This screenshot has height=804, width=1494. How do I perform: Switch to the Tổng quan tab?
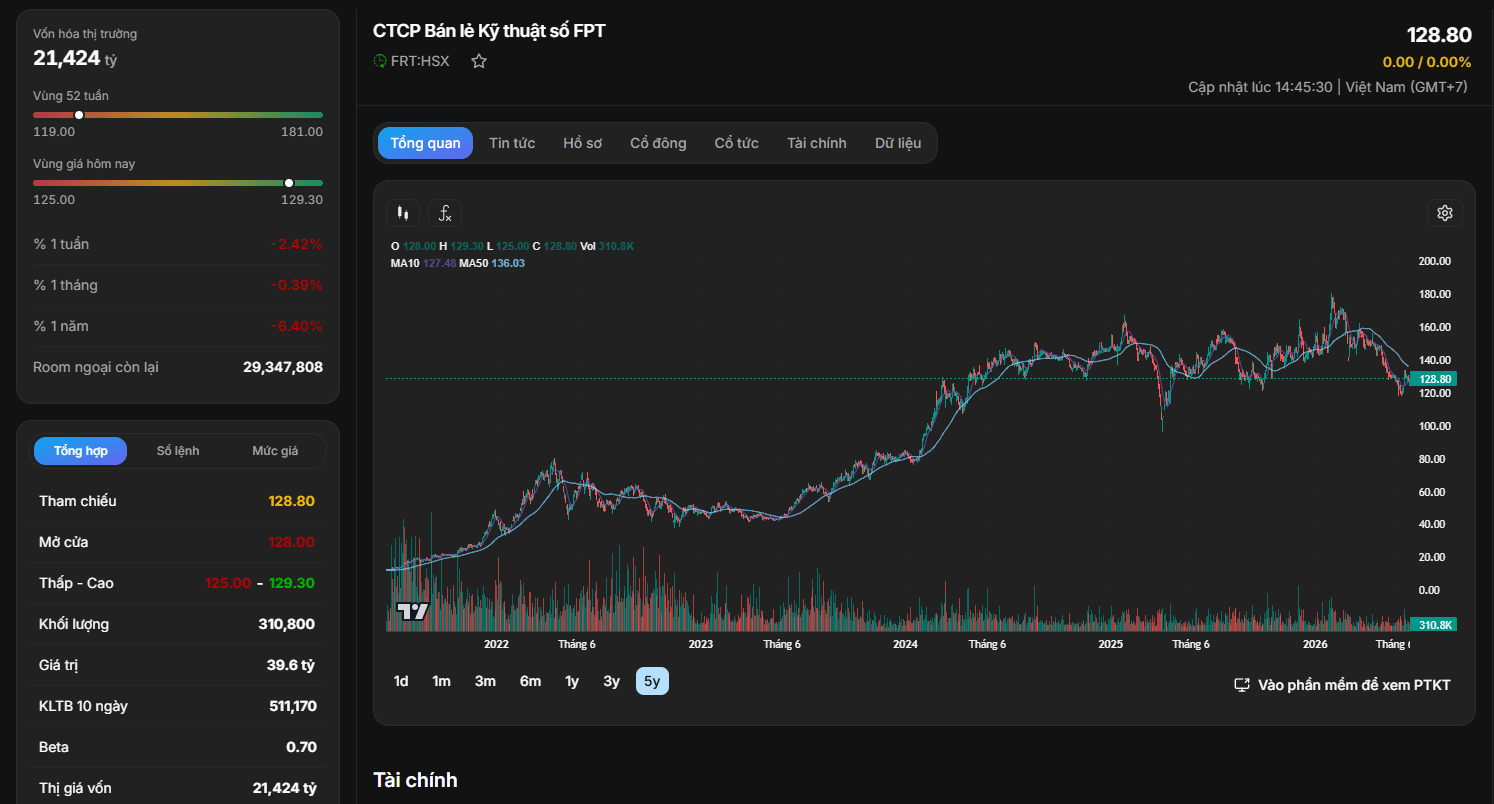pos(425,143)
